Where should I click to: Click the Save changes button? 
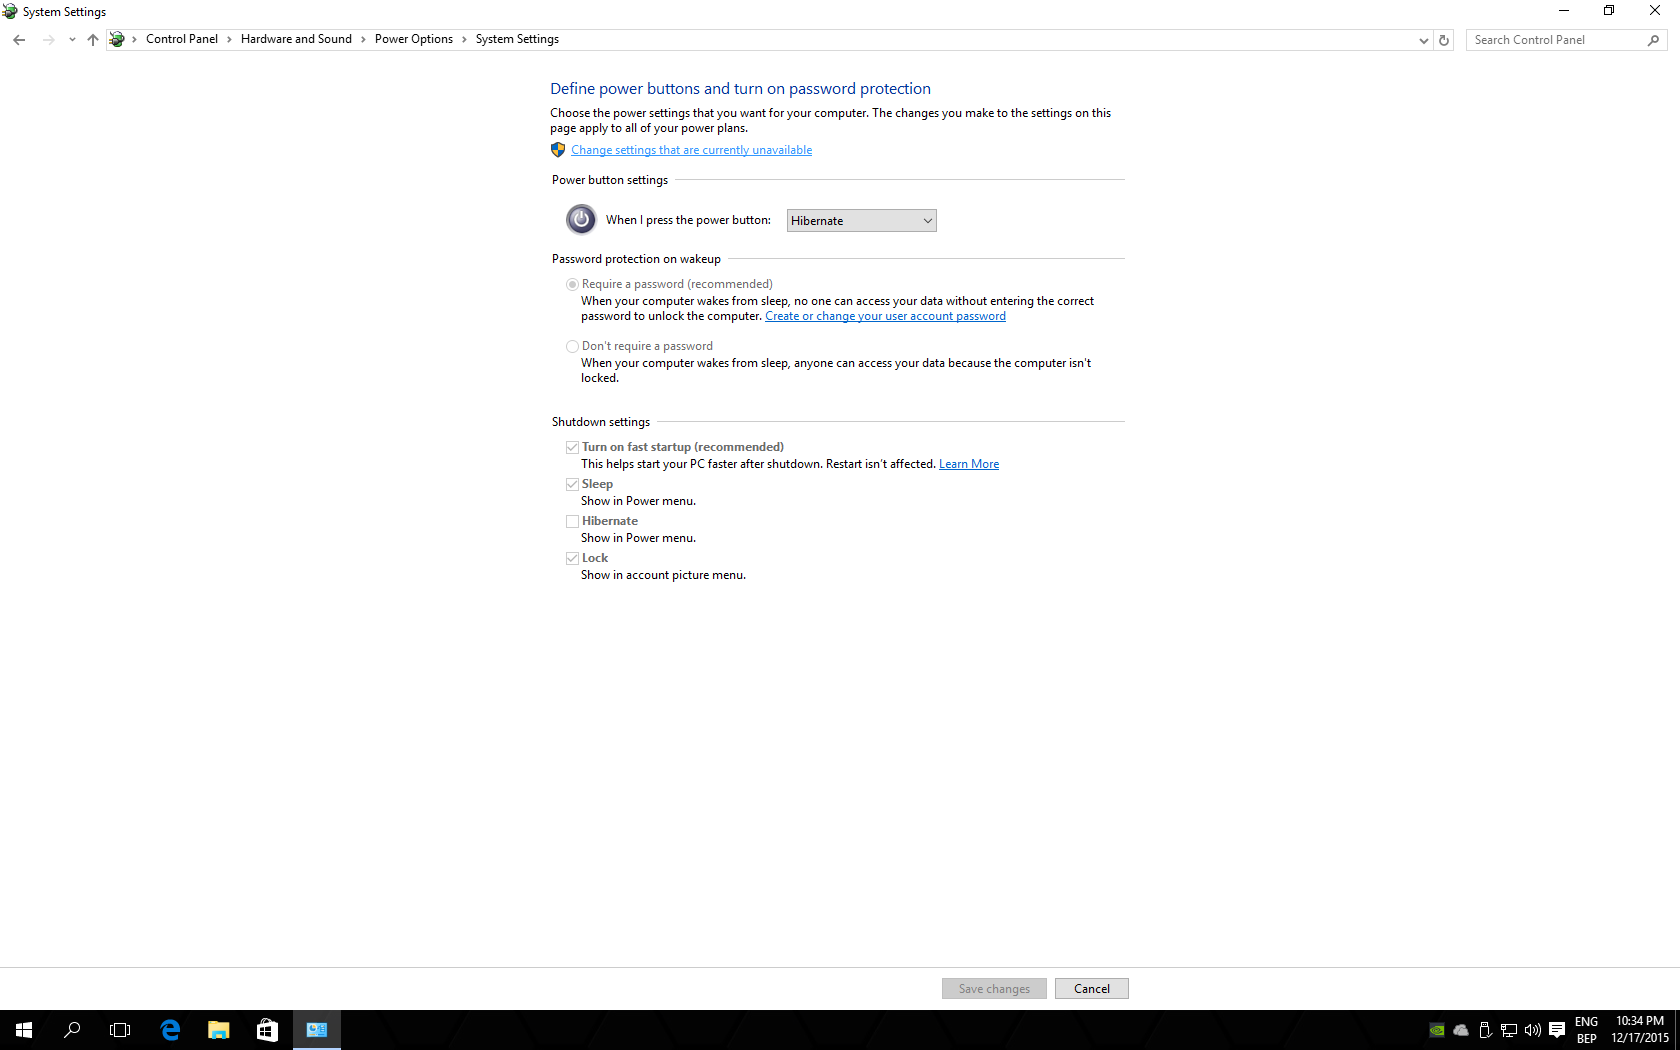pyautogui.click(x=994, y=989)
